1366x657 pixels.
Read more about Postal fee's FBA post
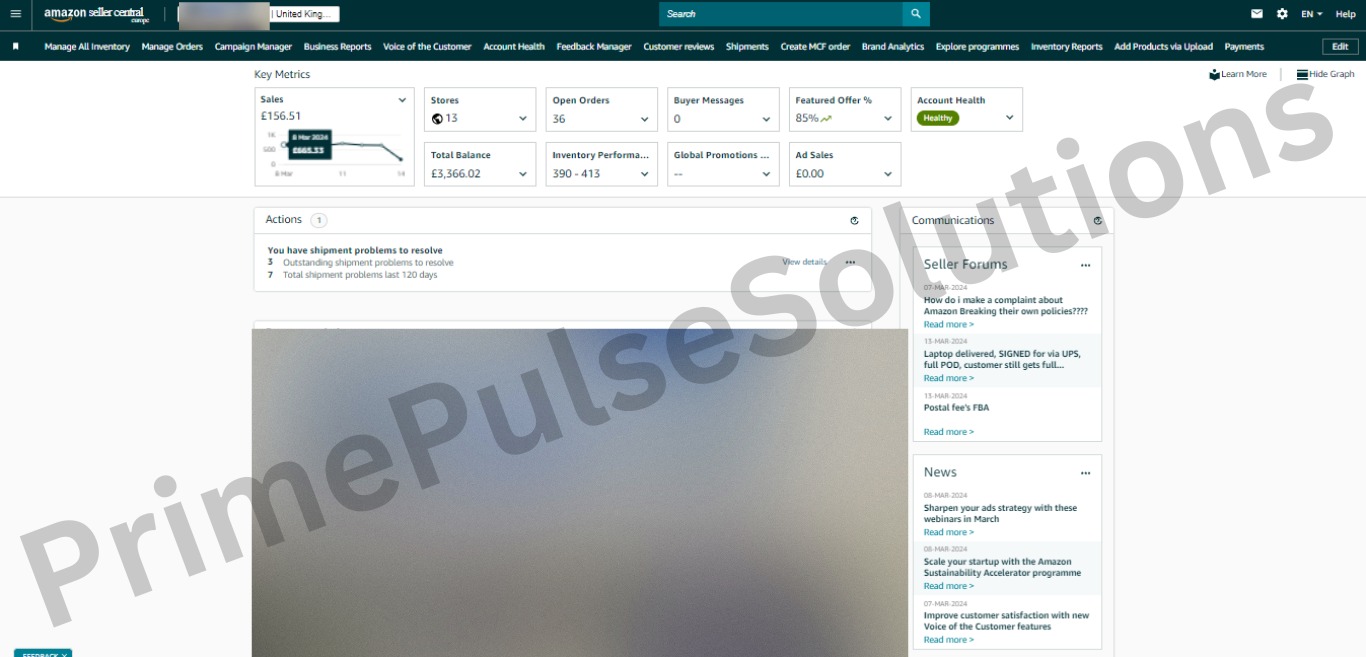click(x=948, y=432)
